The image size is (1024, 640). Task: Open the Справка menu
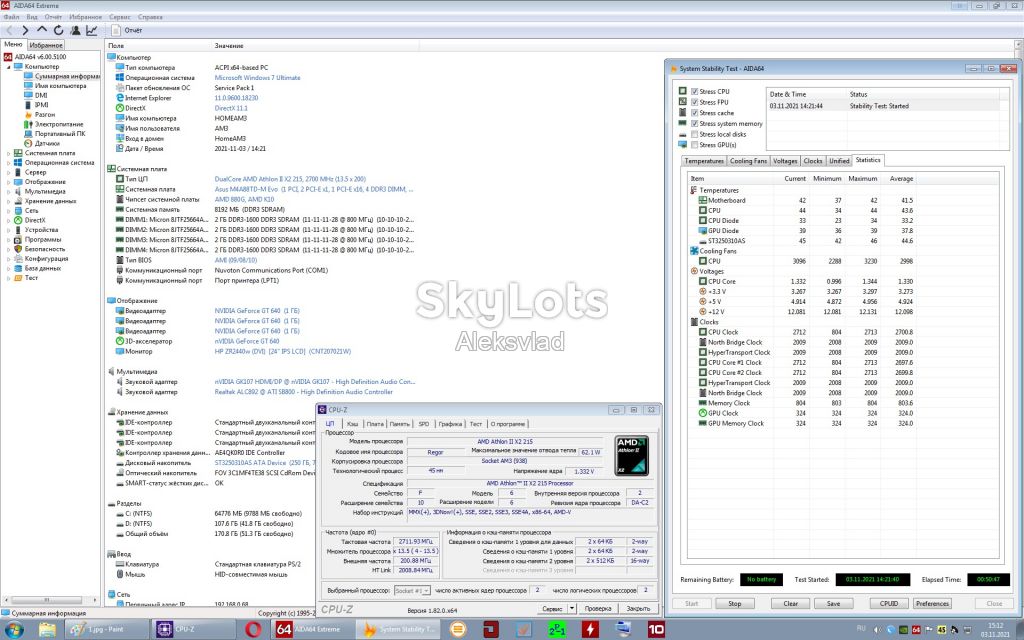pos(151,17)
